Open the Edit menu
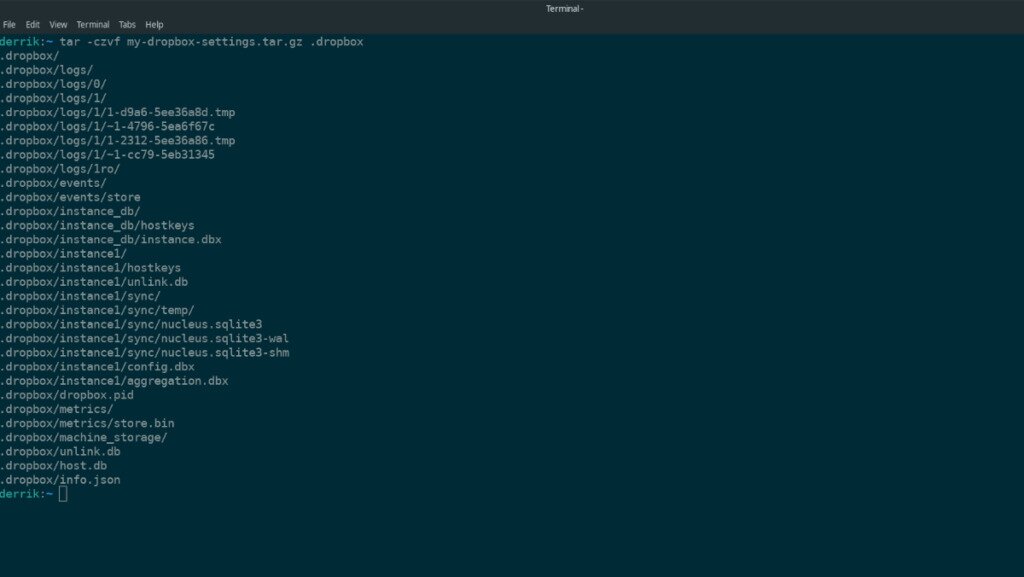Screen dimensions: 1024x577 tap(33, 24)
